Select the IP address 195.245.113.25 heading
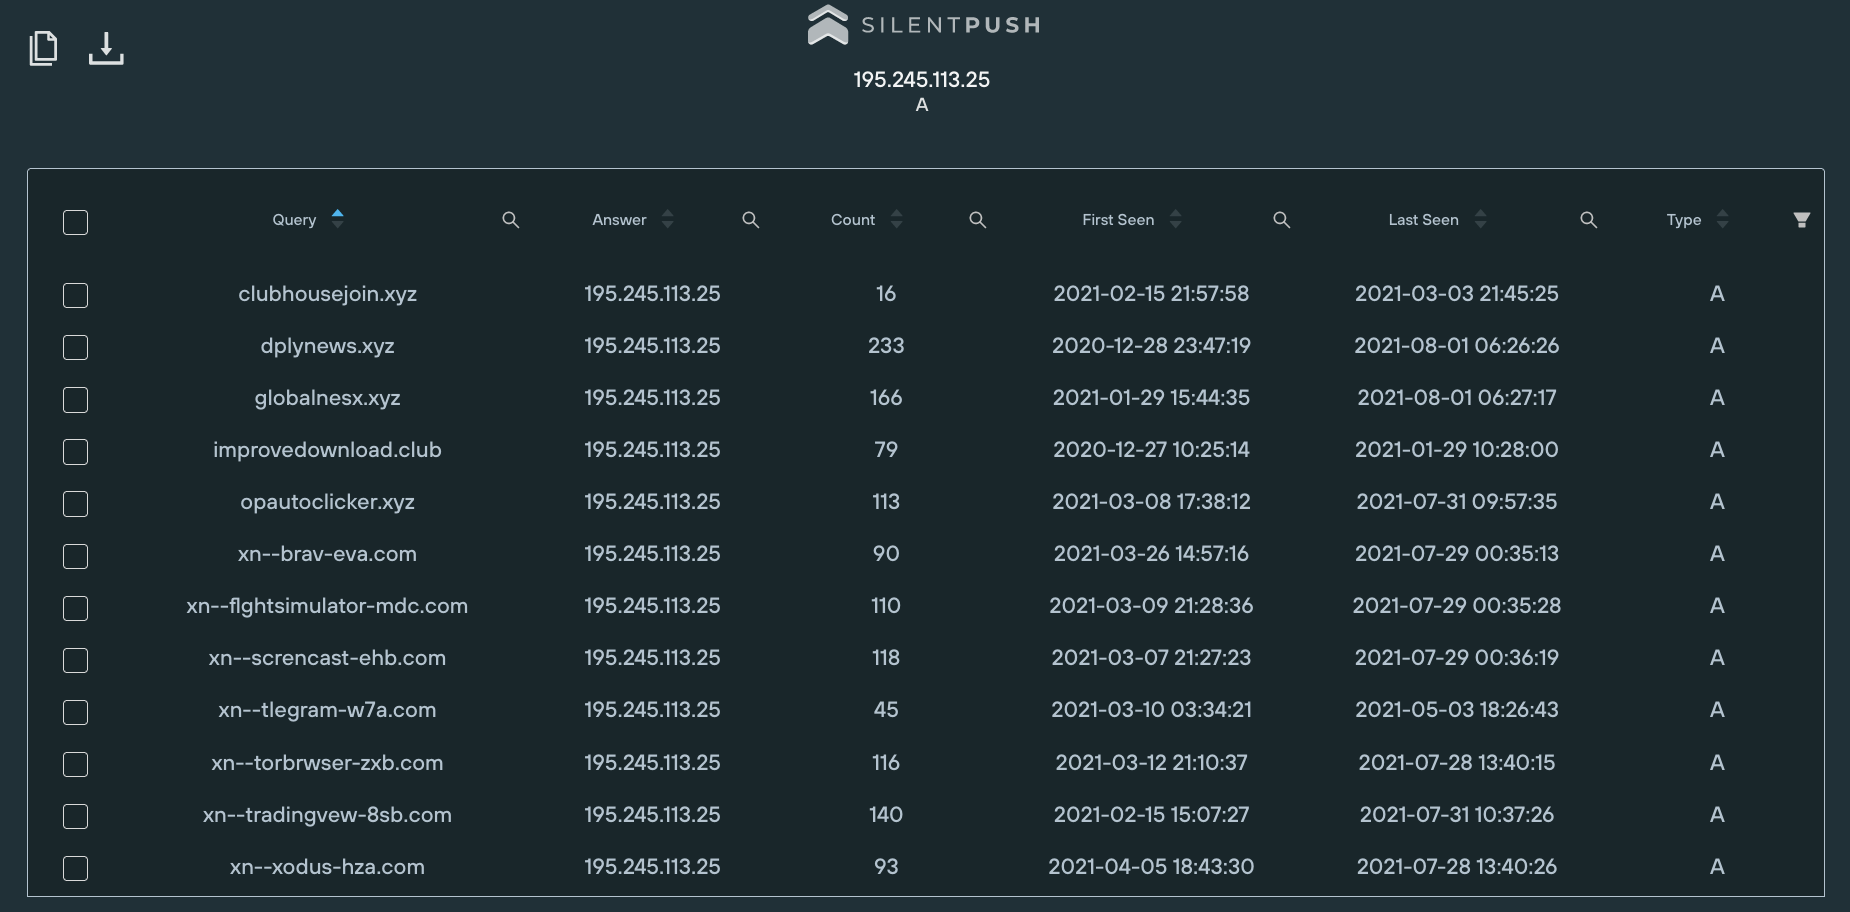The width and height of the screenshot is (1850, 912). click(x=920, y=79)
